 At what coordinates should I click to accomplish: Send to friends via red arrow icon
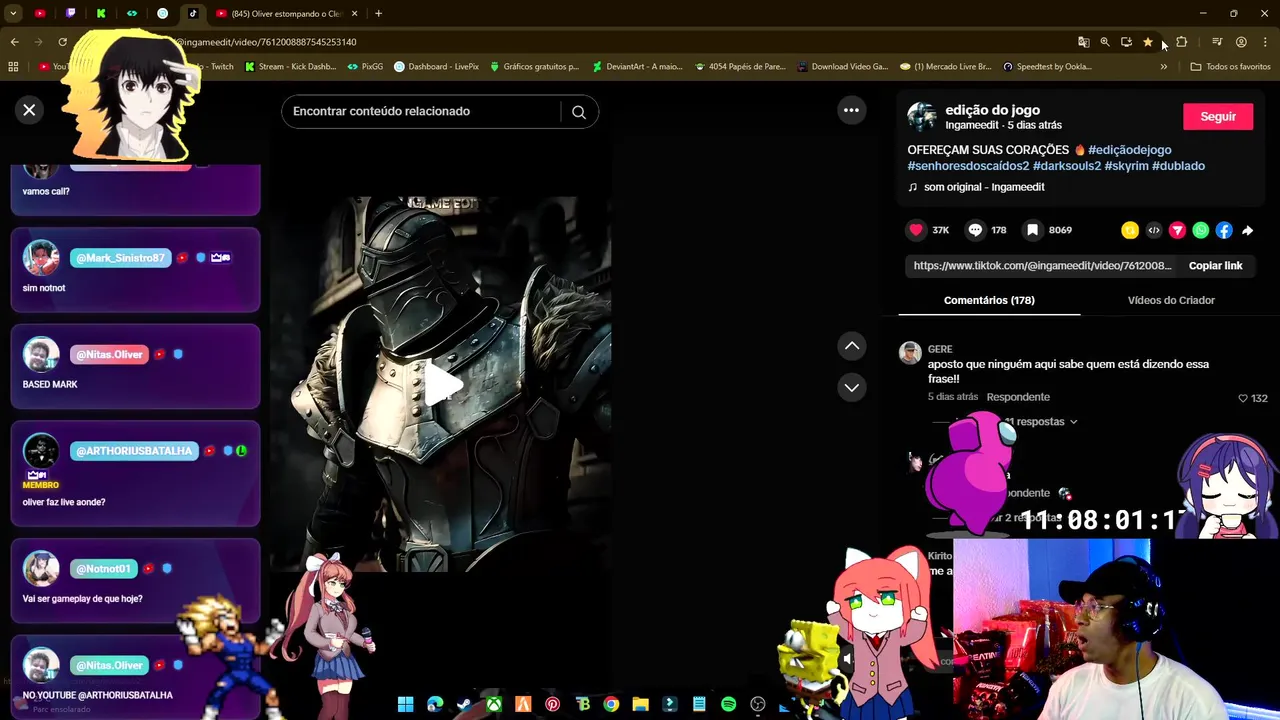(x=1177, y=230)
